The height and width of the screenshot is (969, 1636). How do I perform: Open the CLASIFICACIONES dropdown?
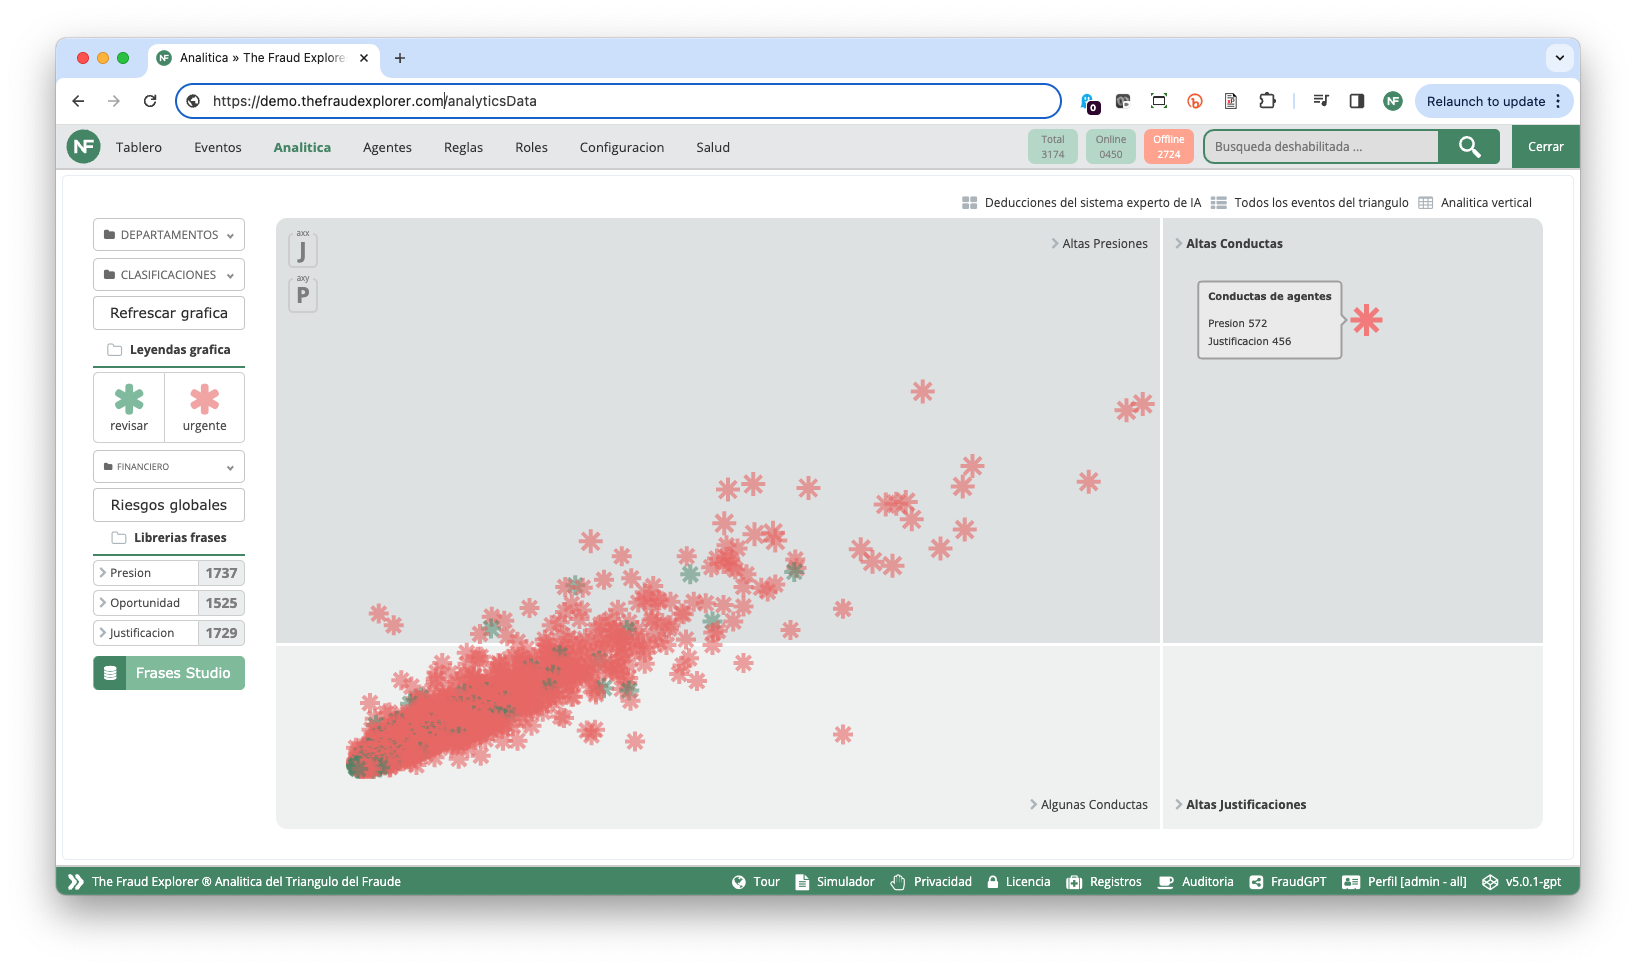click(169, 275)
